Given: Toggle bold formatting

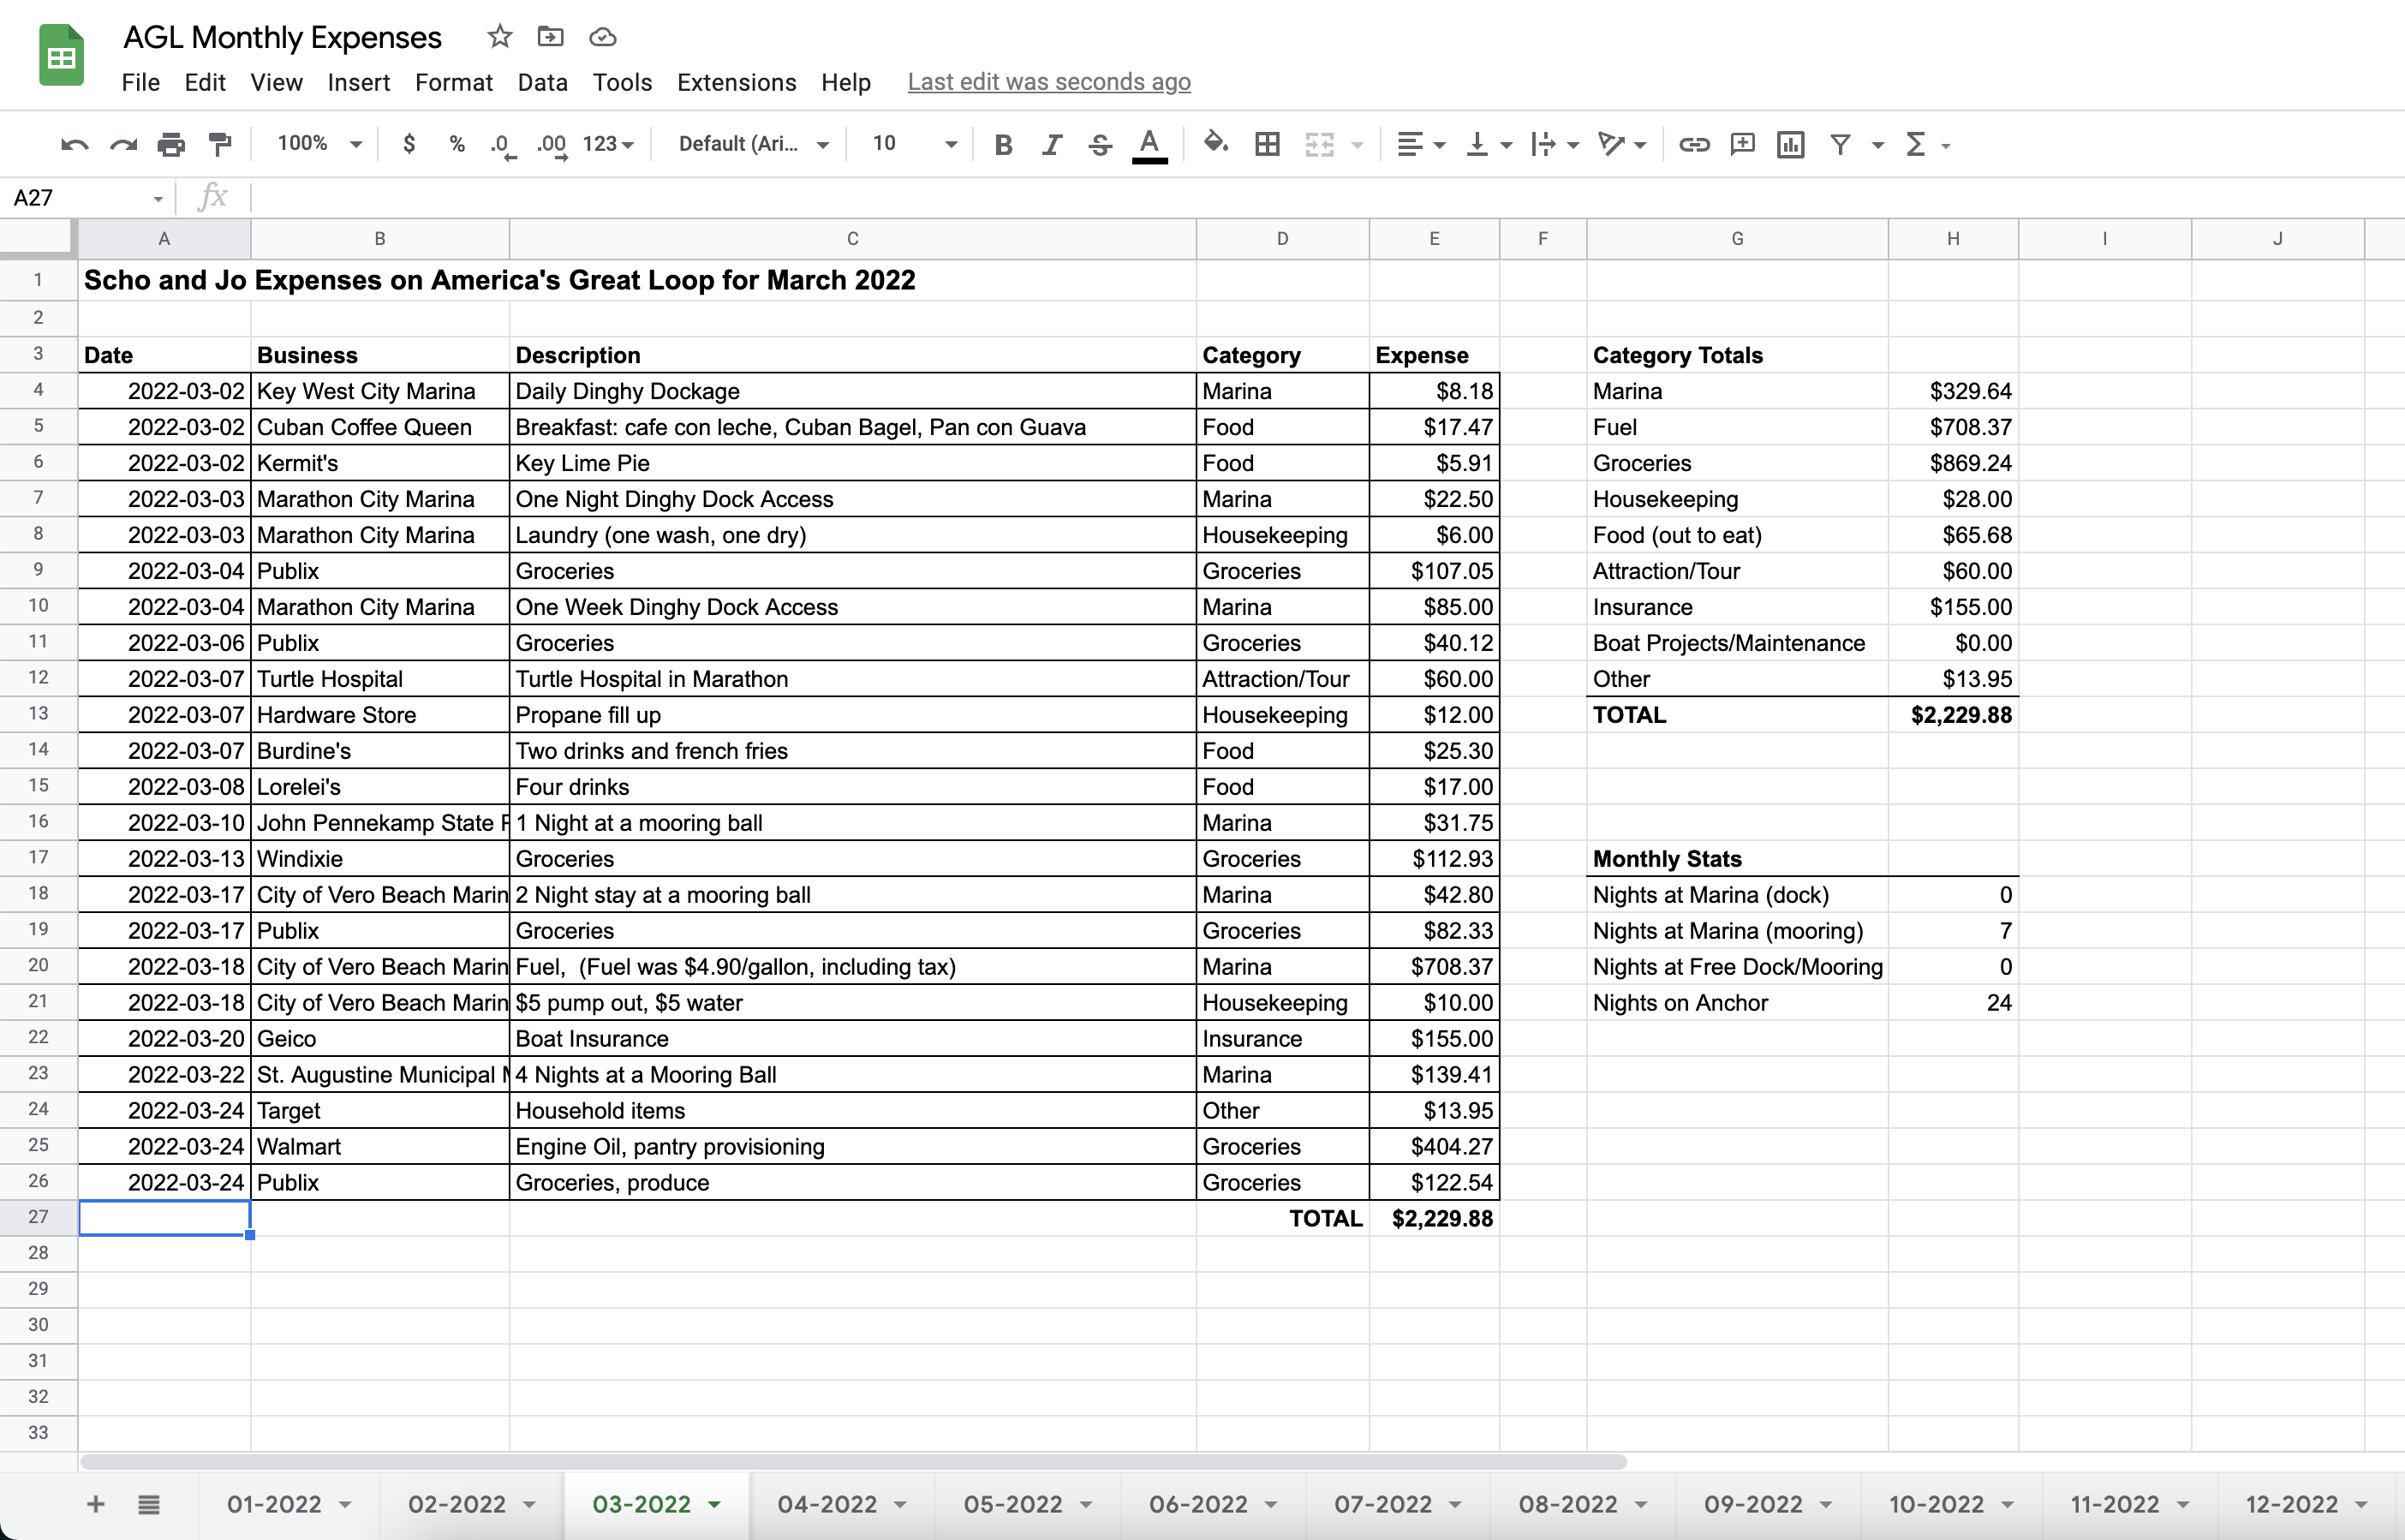Looking at the screenshot, I should (1003, 145).
